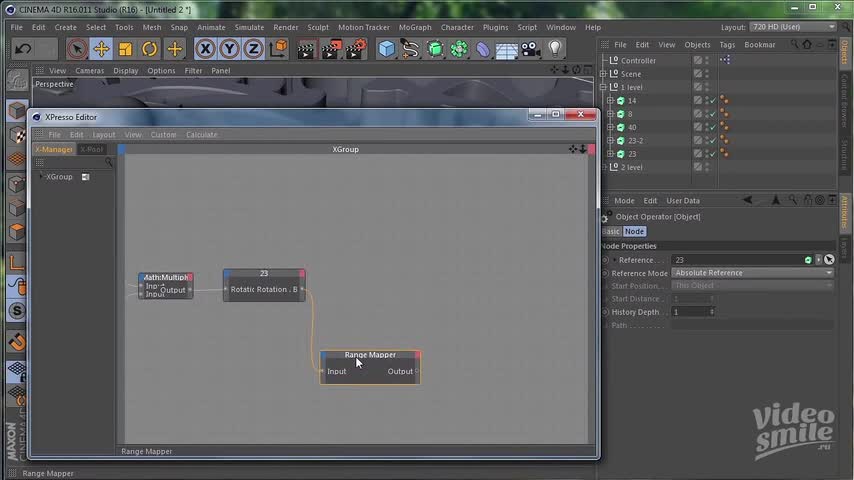The height and width of the screenshot is (480, 854).
Task: Select the Points mode icon
Action: [x=17, y=184]
